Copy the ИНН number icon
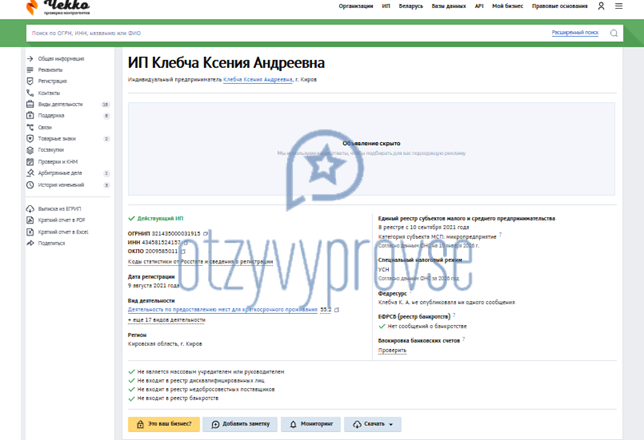Image resolution: width=644 pixels, height=440 pixels. tap(185, 242)
